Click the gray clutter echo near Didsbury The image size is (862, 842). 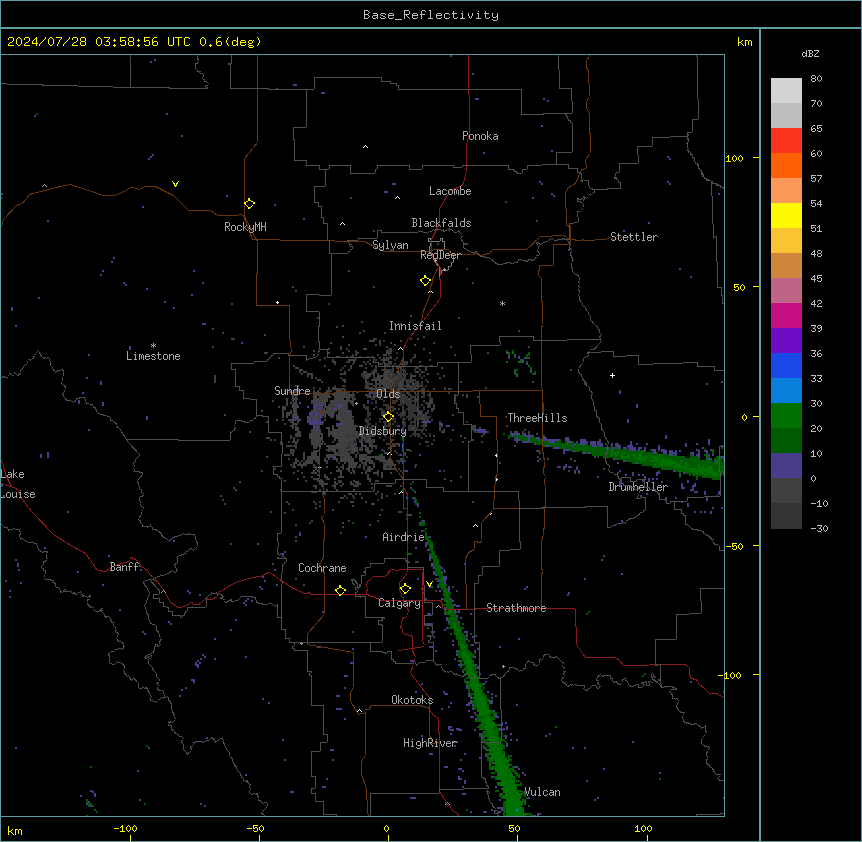[344, 429]
